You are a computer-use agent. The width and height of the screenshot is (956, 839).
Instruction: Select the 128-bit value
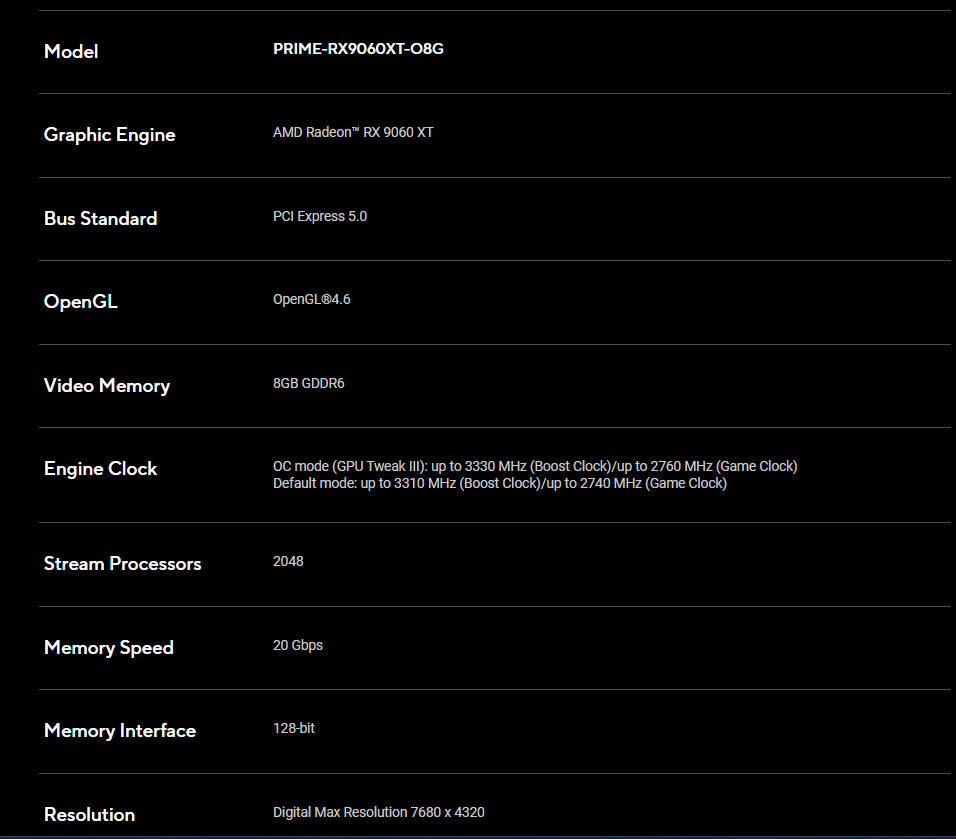(293, 728)
